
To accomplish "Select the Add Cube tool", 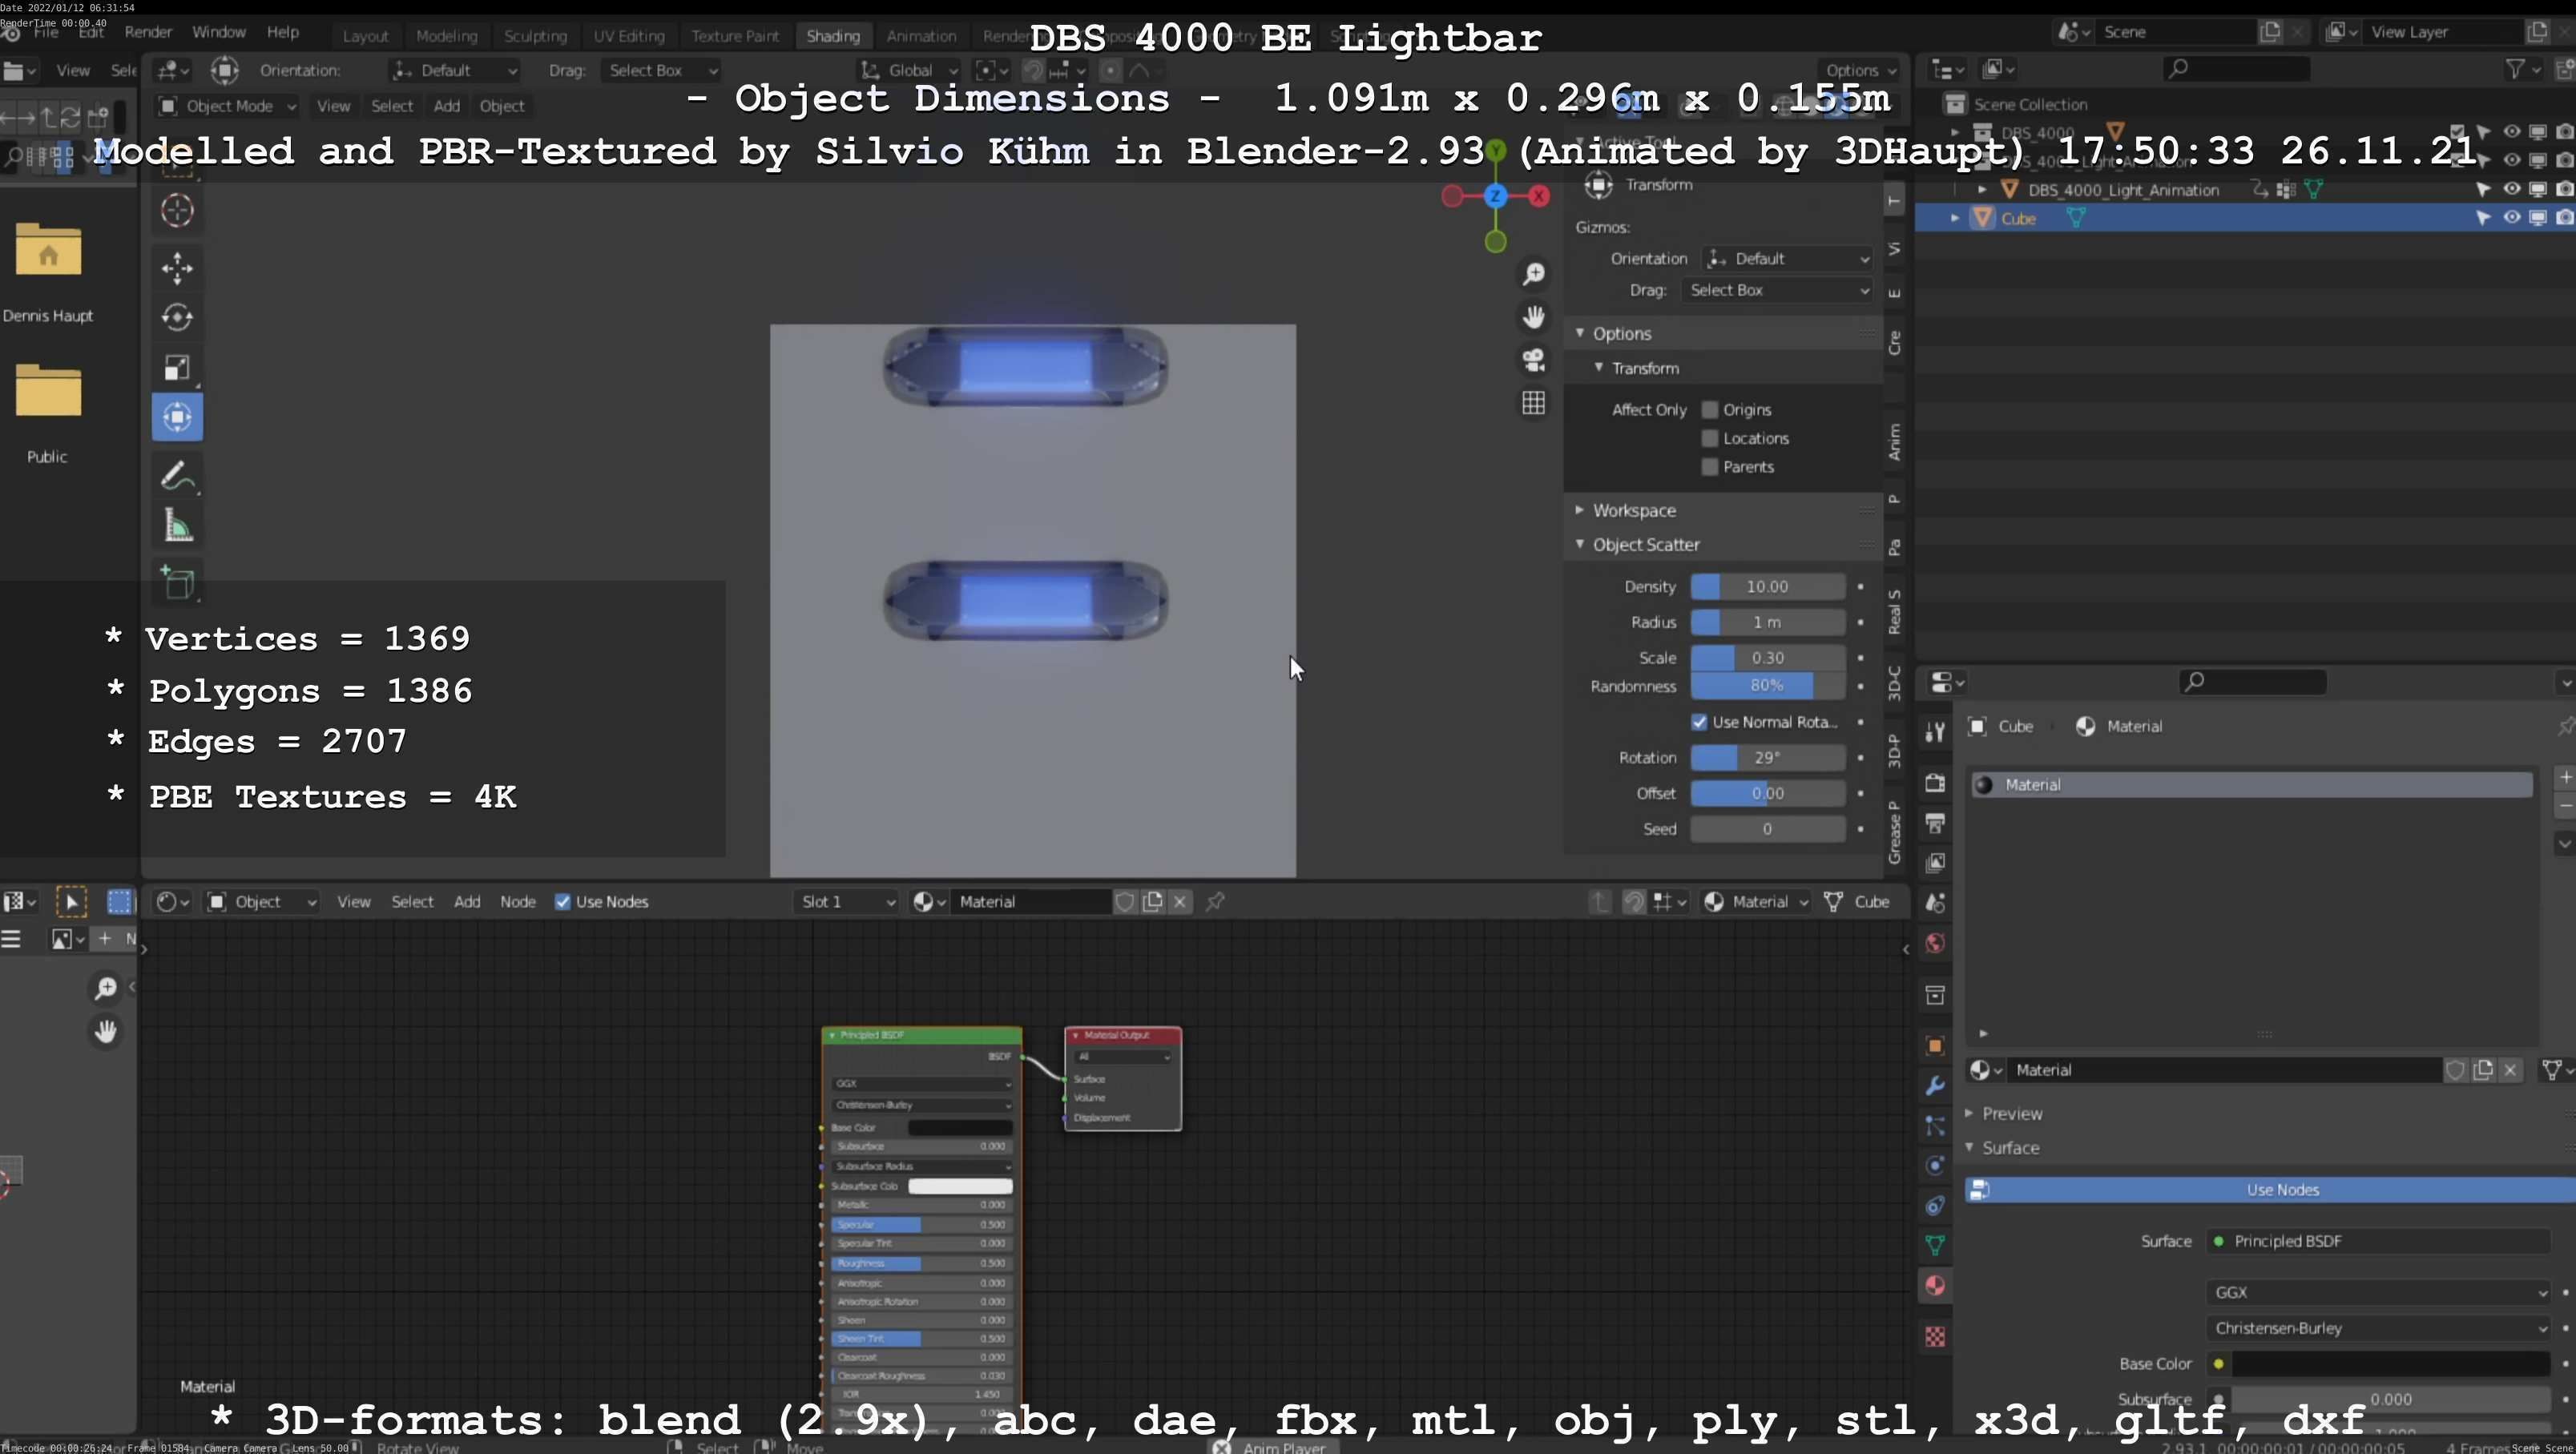I will (177, 582).
